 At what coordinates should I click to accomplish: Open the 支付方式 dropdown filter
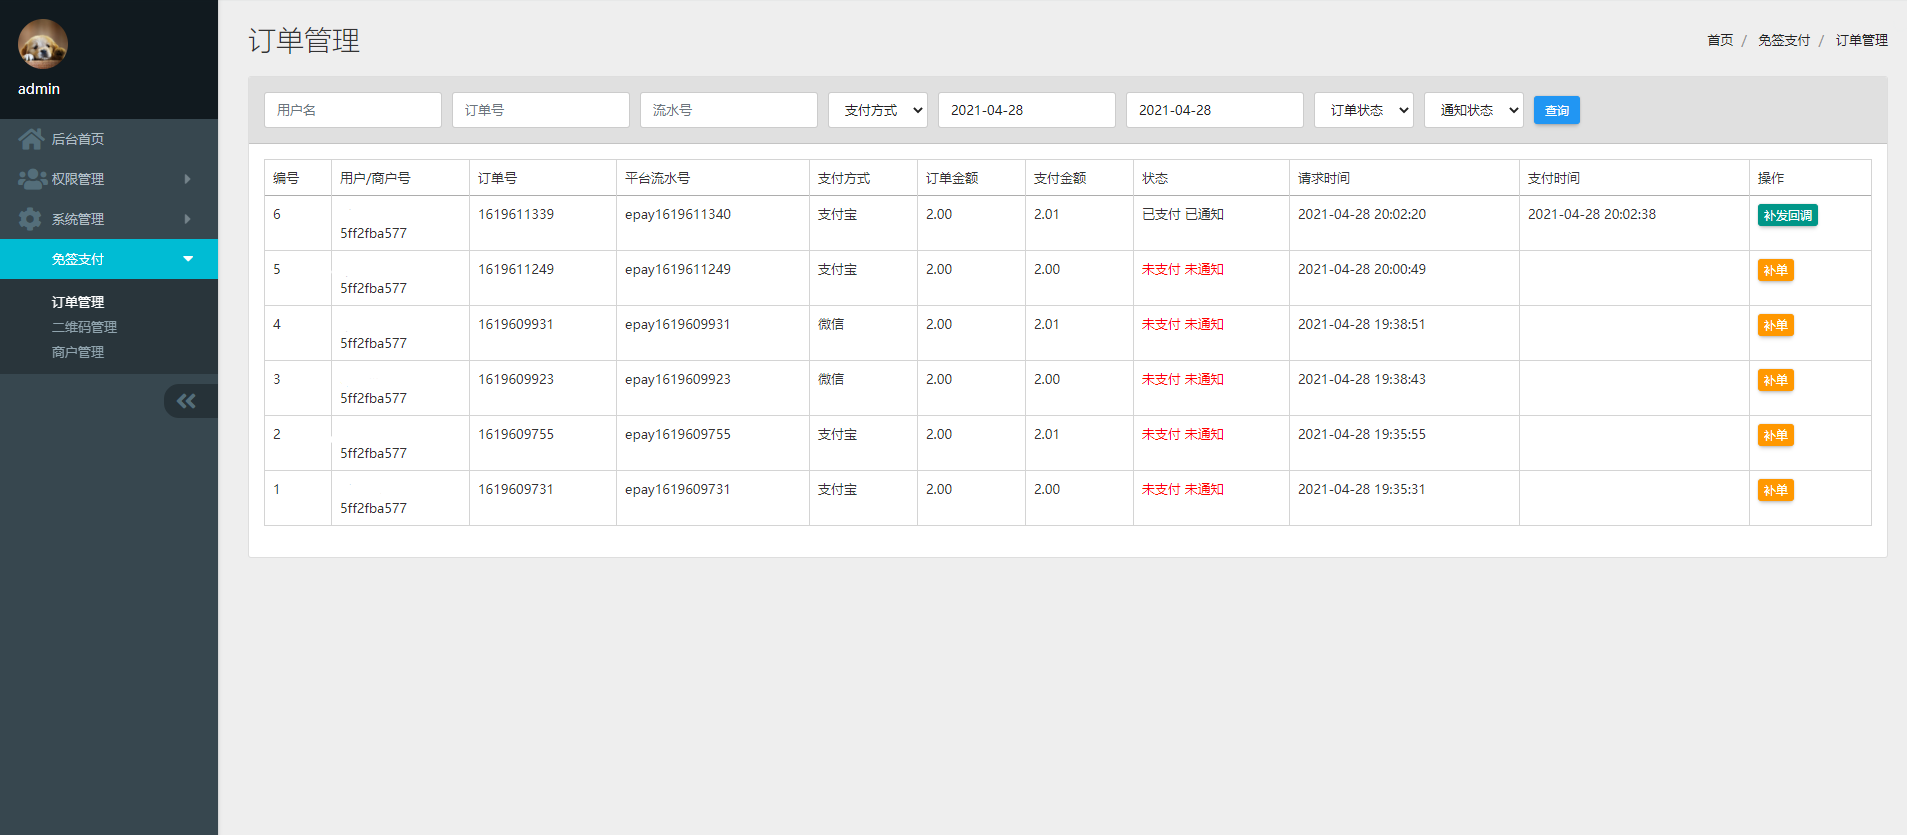pyautogui.click(x=877, y=110)
